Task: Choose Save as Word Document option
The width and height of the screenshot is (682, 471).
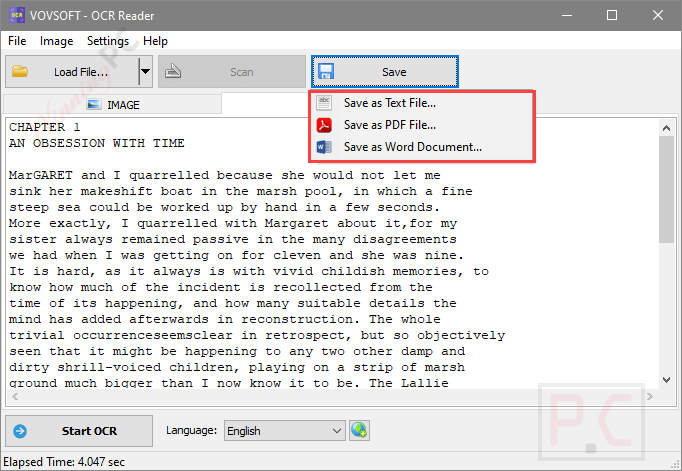Action: point(421,147)
